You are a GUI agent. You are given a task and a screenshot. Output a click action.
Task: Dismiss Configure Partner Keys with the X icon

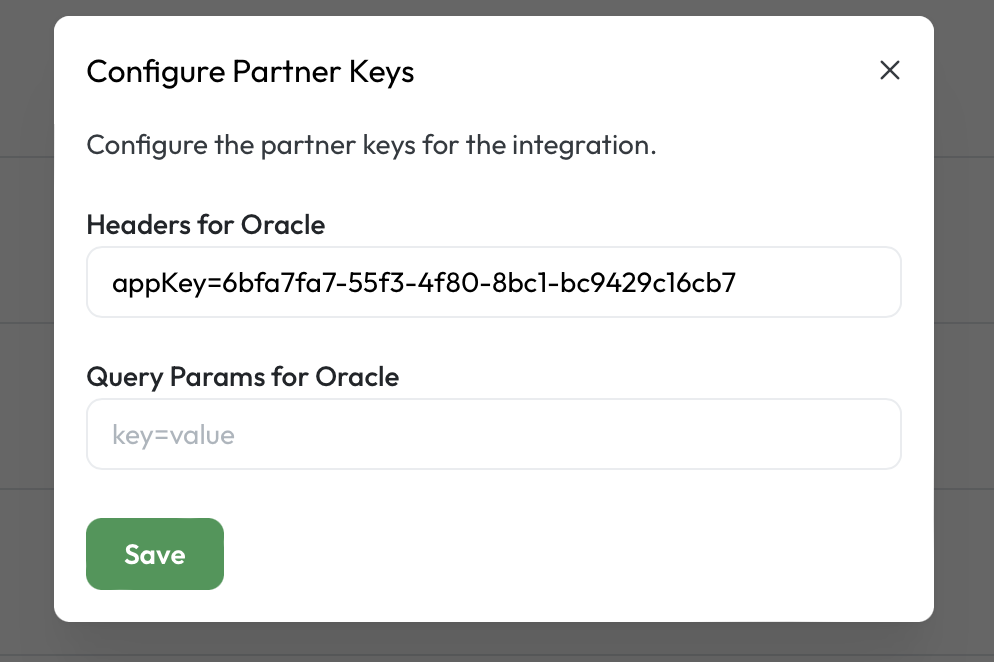tap(890, 70)
